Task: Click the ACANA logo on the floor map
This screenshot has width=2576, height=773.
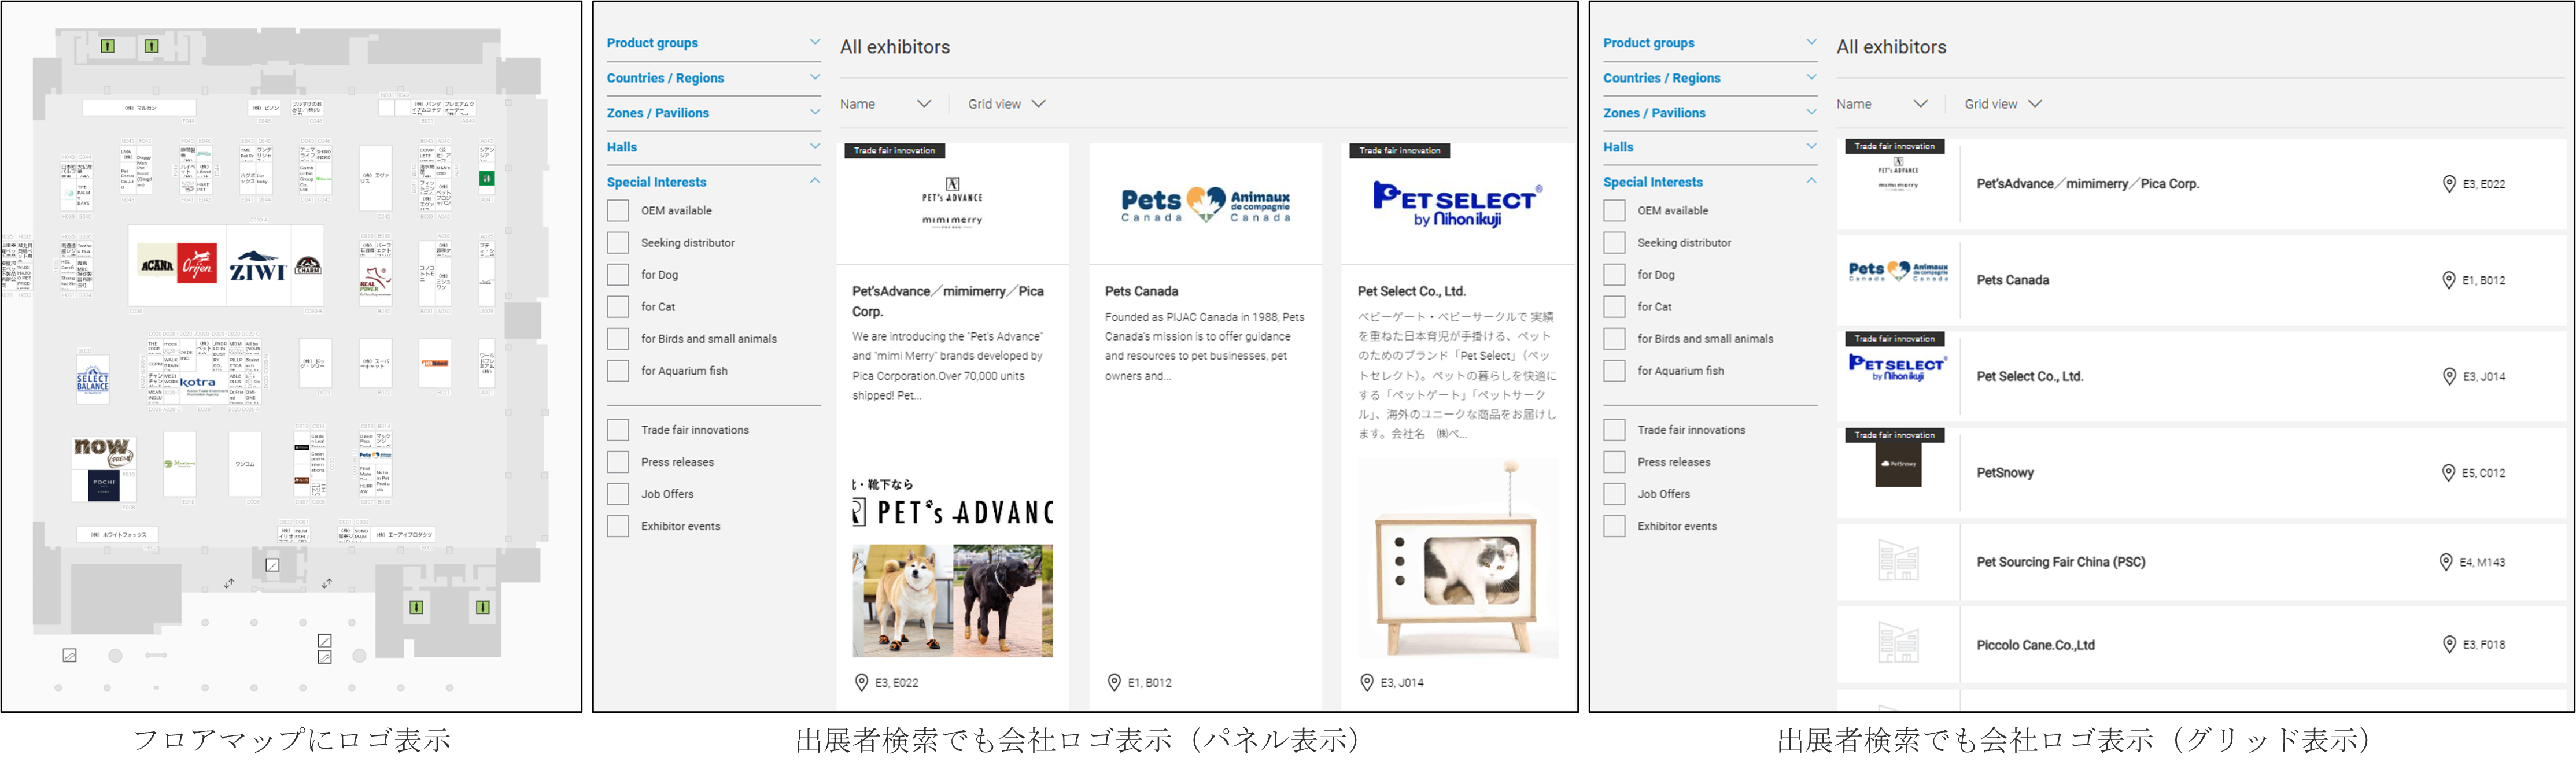Action: coord(156,265)
